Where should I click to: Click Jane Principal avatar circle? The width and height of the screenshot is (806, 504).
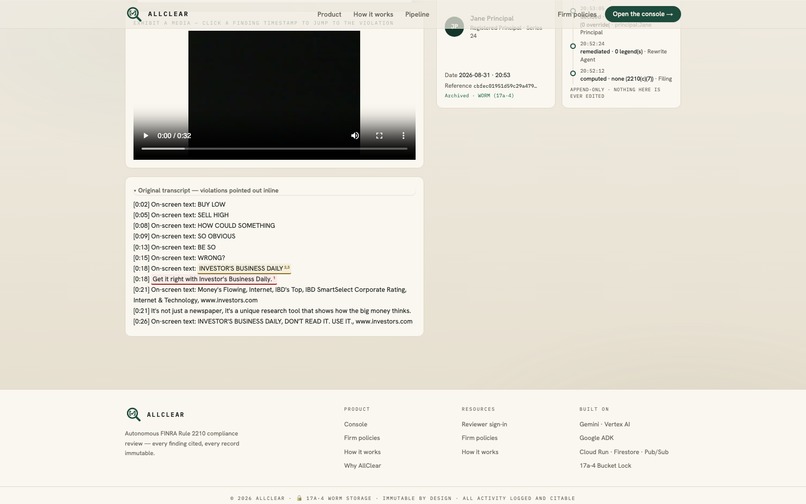coord(454,27)
